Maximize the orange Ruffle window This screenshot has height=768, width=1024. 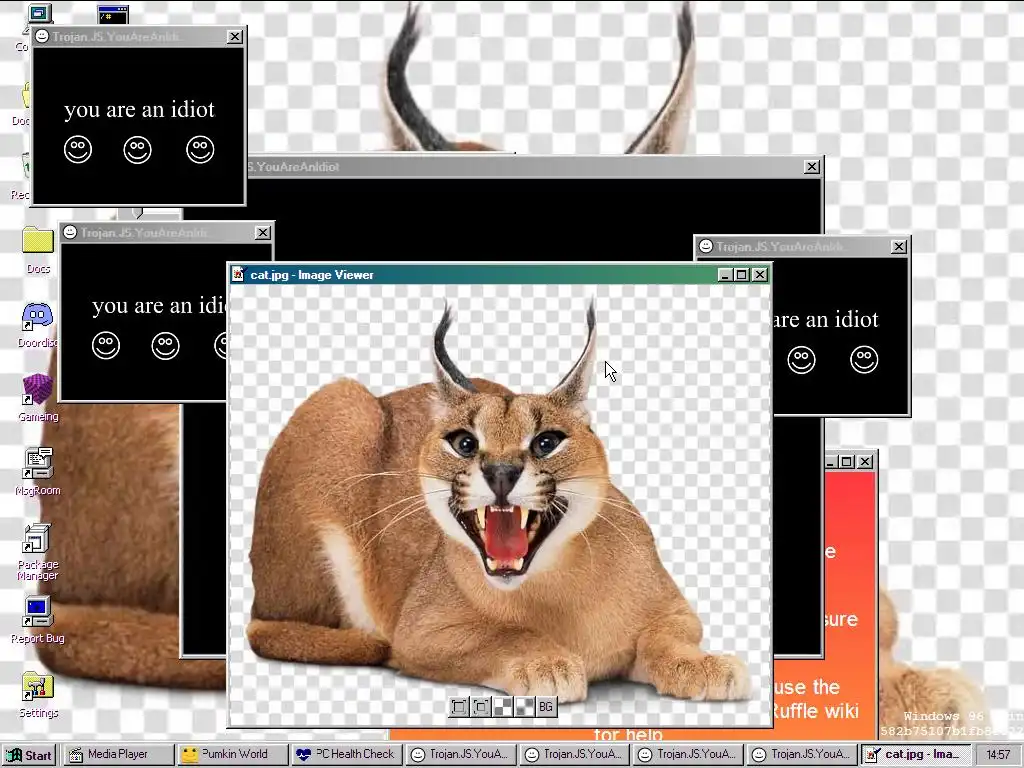pos(847,462)
